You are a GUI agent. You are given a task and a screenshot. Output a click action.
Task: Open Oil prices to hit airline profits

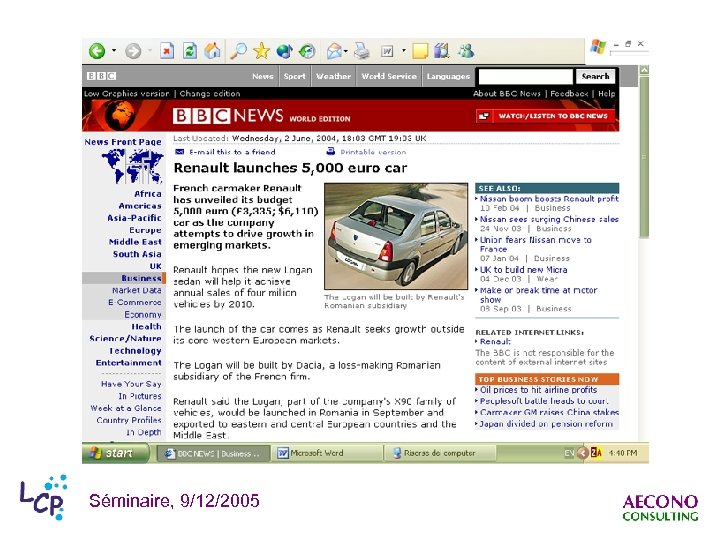coord(539,390)
